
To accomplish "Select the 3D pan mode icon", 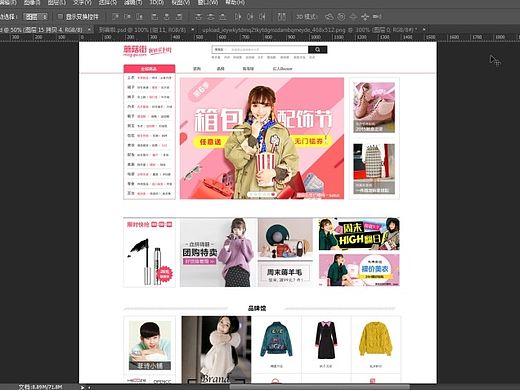I will click(x=353, y=16).
